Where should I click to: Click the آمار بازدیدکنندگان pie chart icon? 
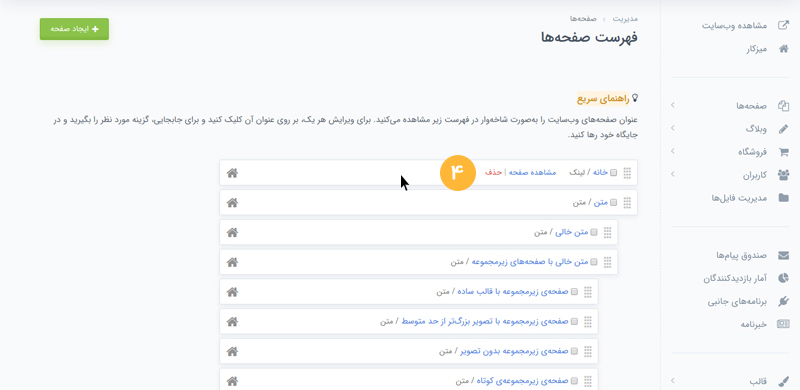[783, 278]
